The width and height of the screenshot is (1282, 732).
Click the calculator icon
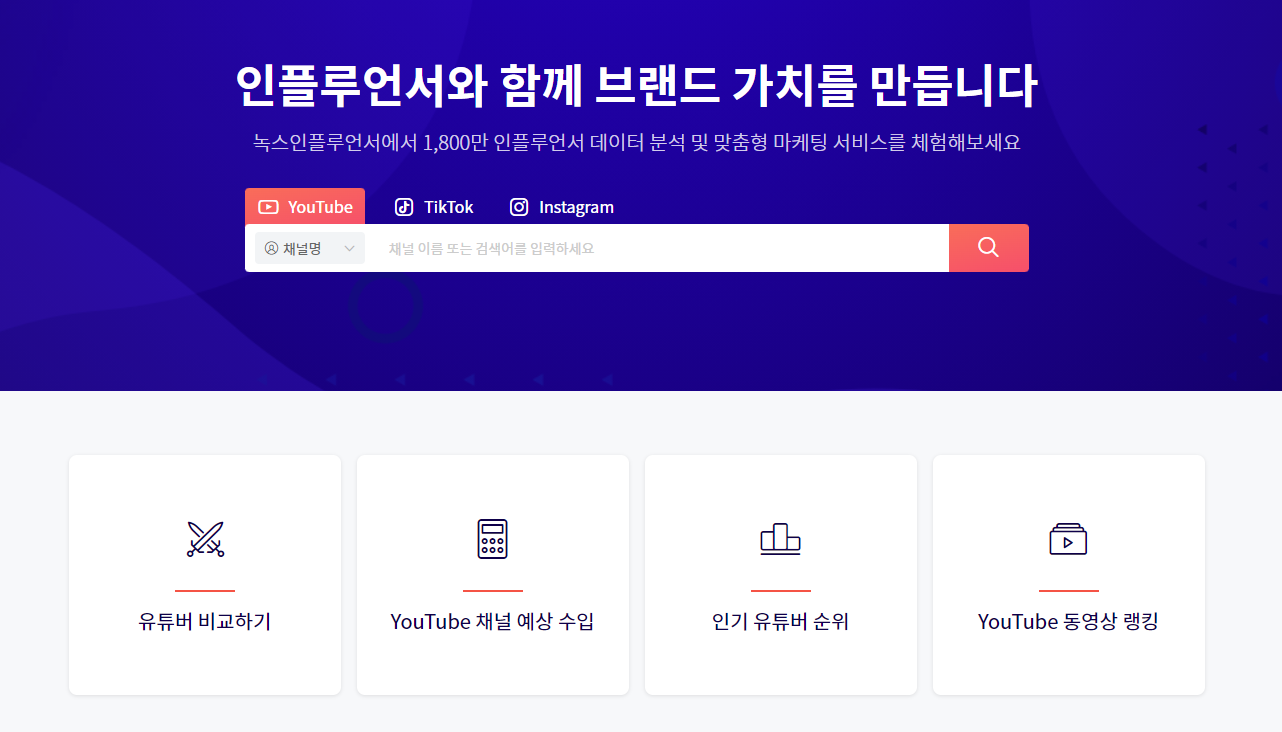(x=492, y=539)
